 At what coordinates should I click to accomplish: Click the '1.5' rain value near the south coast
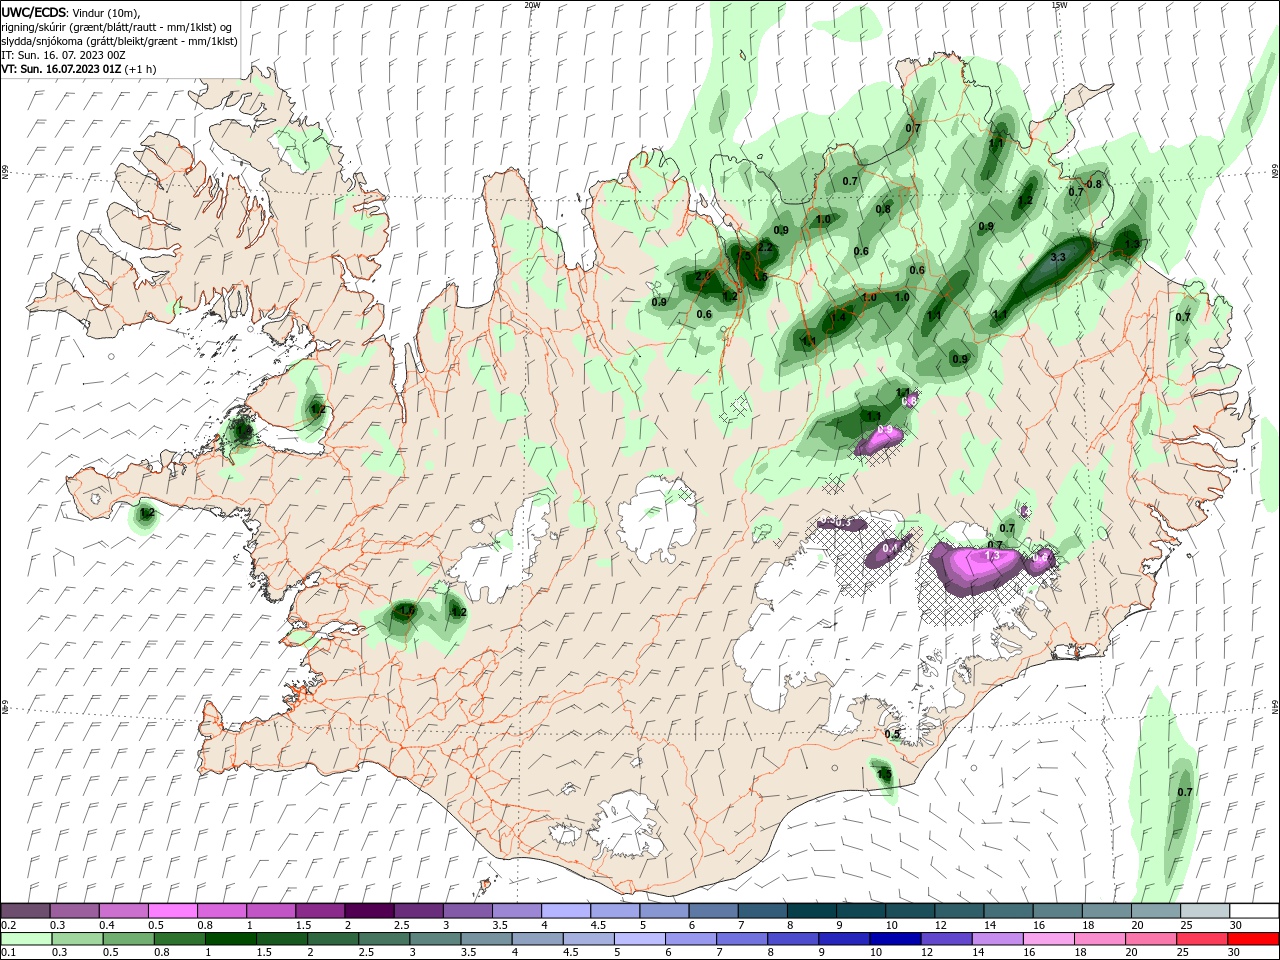click(884, 774)
